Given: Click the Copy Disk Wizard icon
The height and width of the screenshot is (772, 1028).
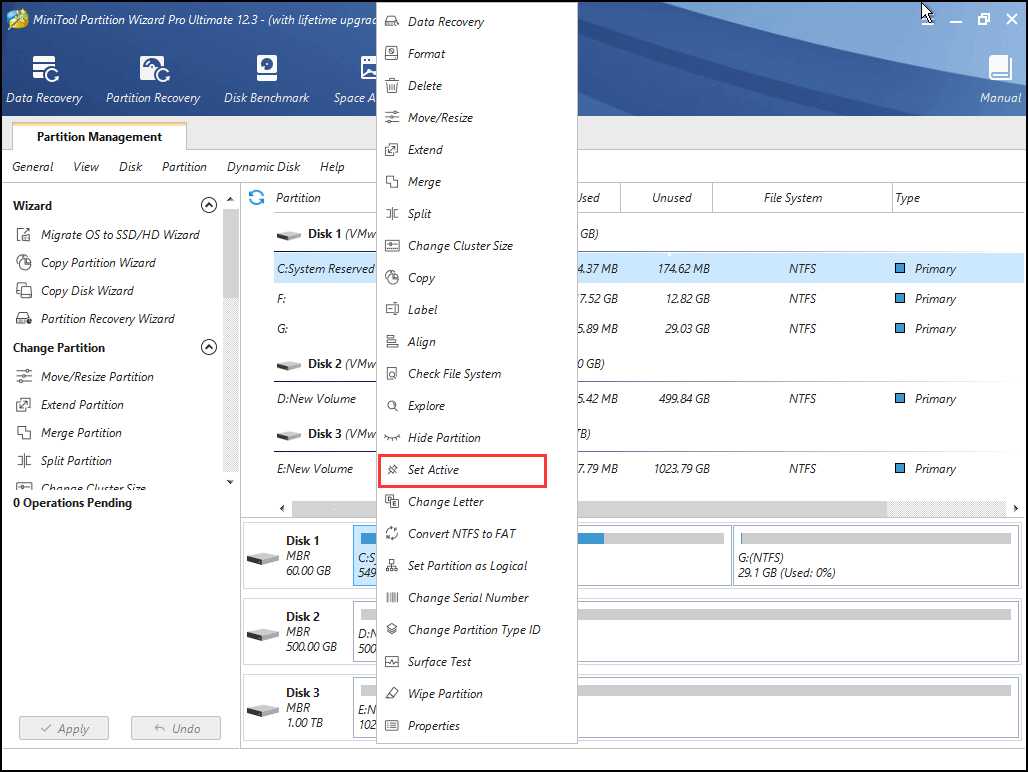Looking at the screenshot, I should click(24, 290).
